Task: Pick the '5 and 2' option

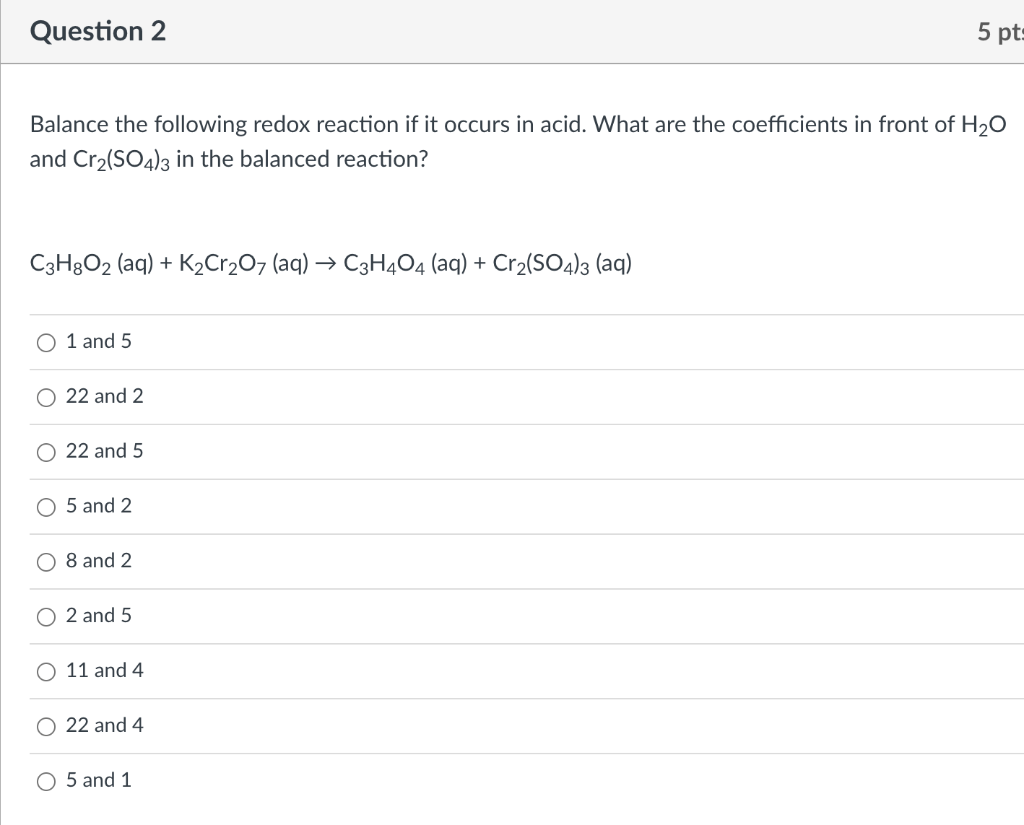Action: pyautogui.click(x=46, y=507)
